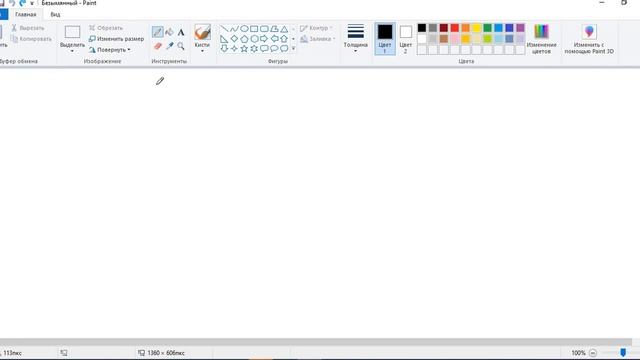Choose the Pentagon shape
The width and height of the screenshot is (640, 360).
point(244,39)
